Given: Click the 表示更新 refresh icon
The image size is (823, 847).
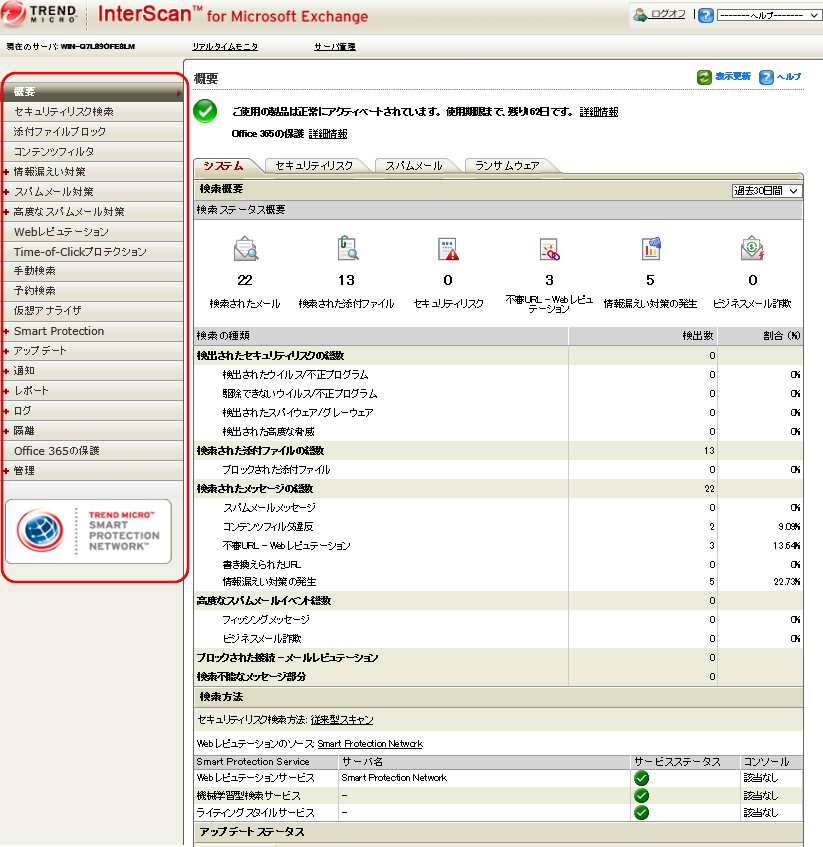Looking at the screenshot, I should coord(704,77).
